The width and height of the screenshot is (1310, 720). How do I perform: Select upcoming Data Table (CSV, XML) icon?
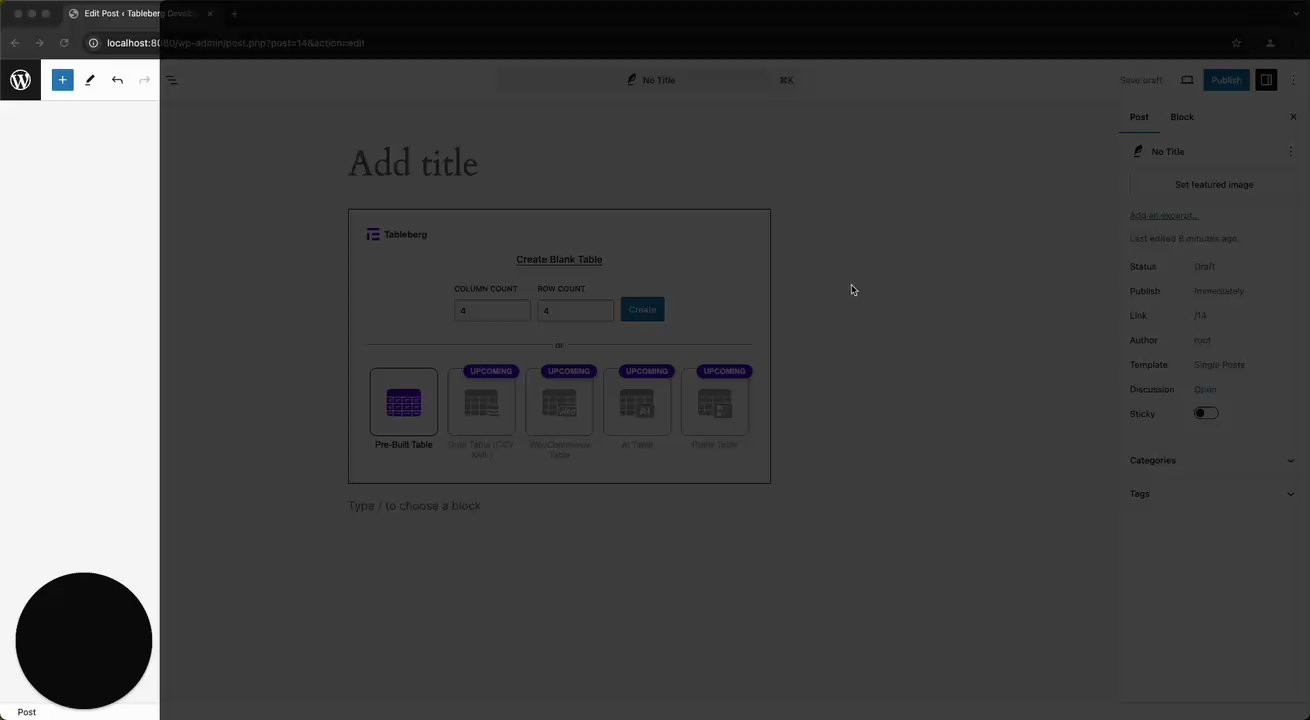[x=481, y=402]
